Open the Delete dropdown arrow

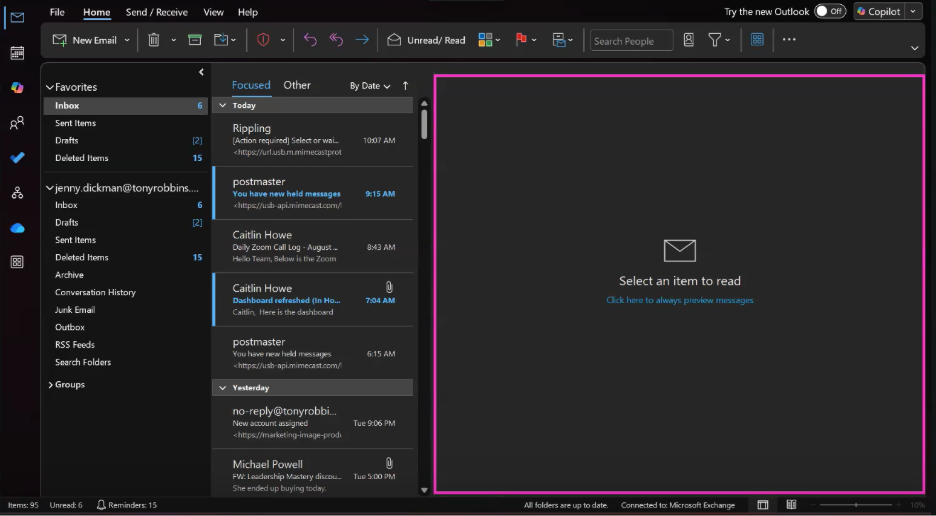tap(173, 41)
